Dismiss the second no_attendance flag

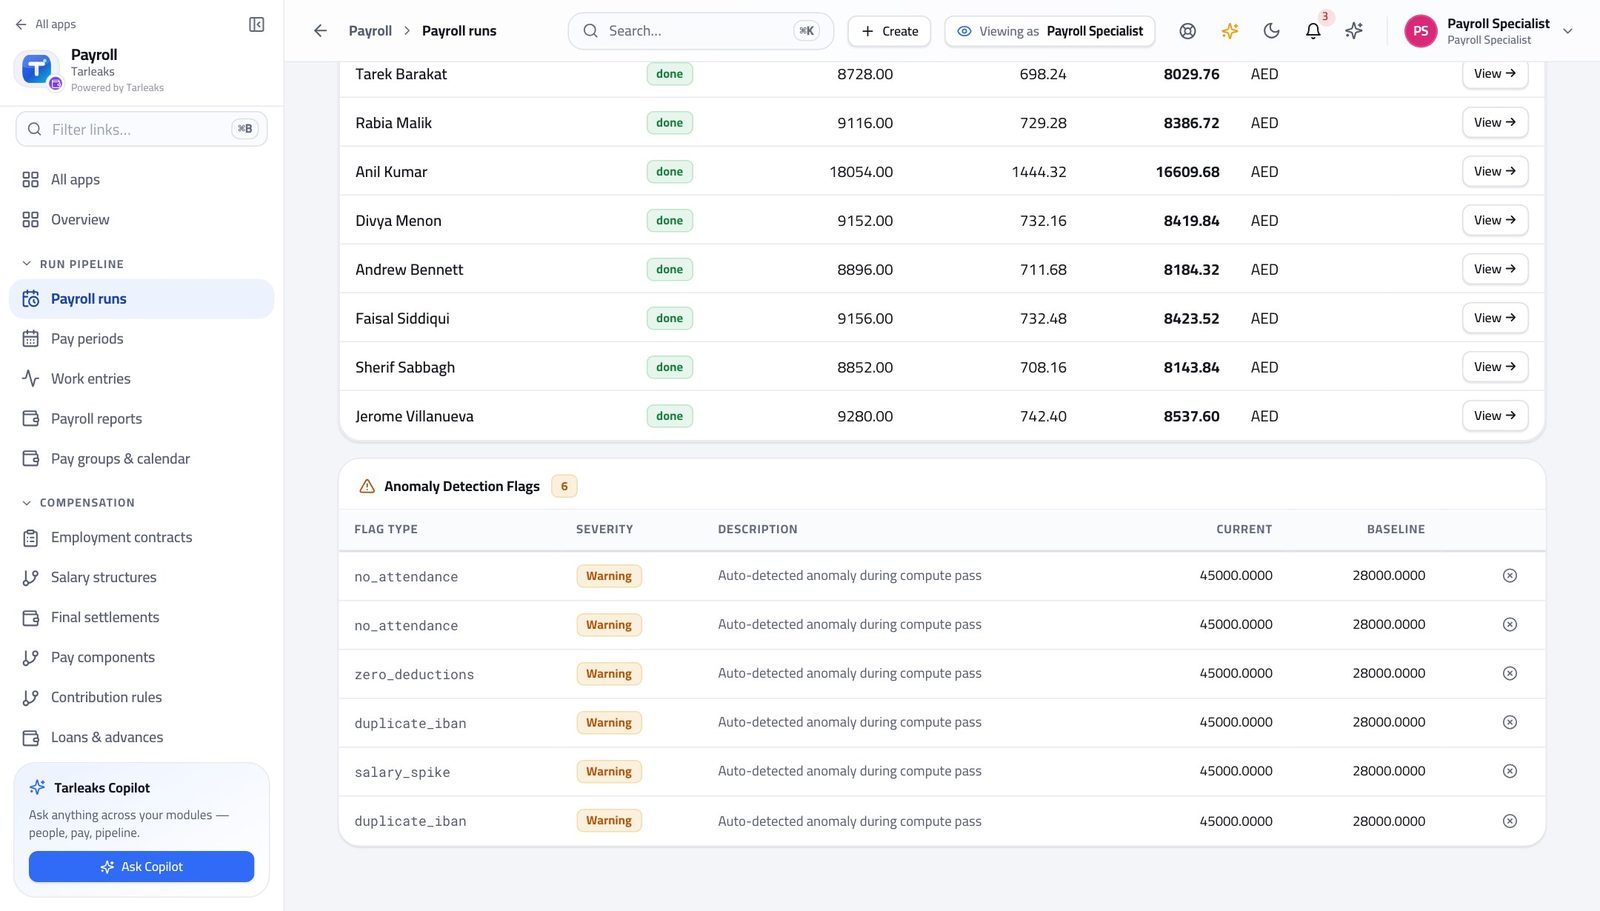[x=1510, y=625]
